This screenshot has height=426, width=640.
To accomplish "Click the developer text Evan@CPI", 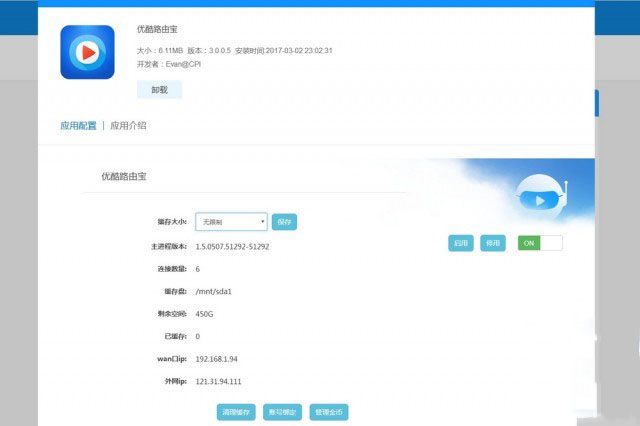I will 183,64.
